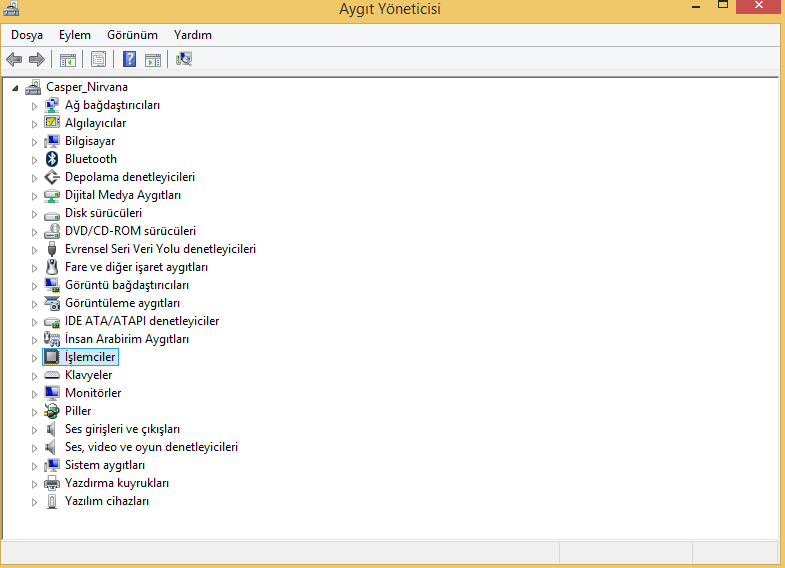Expand the Ses, video ve oyun denetleyicileri arrow
The image size is (785, 568).
34,448
